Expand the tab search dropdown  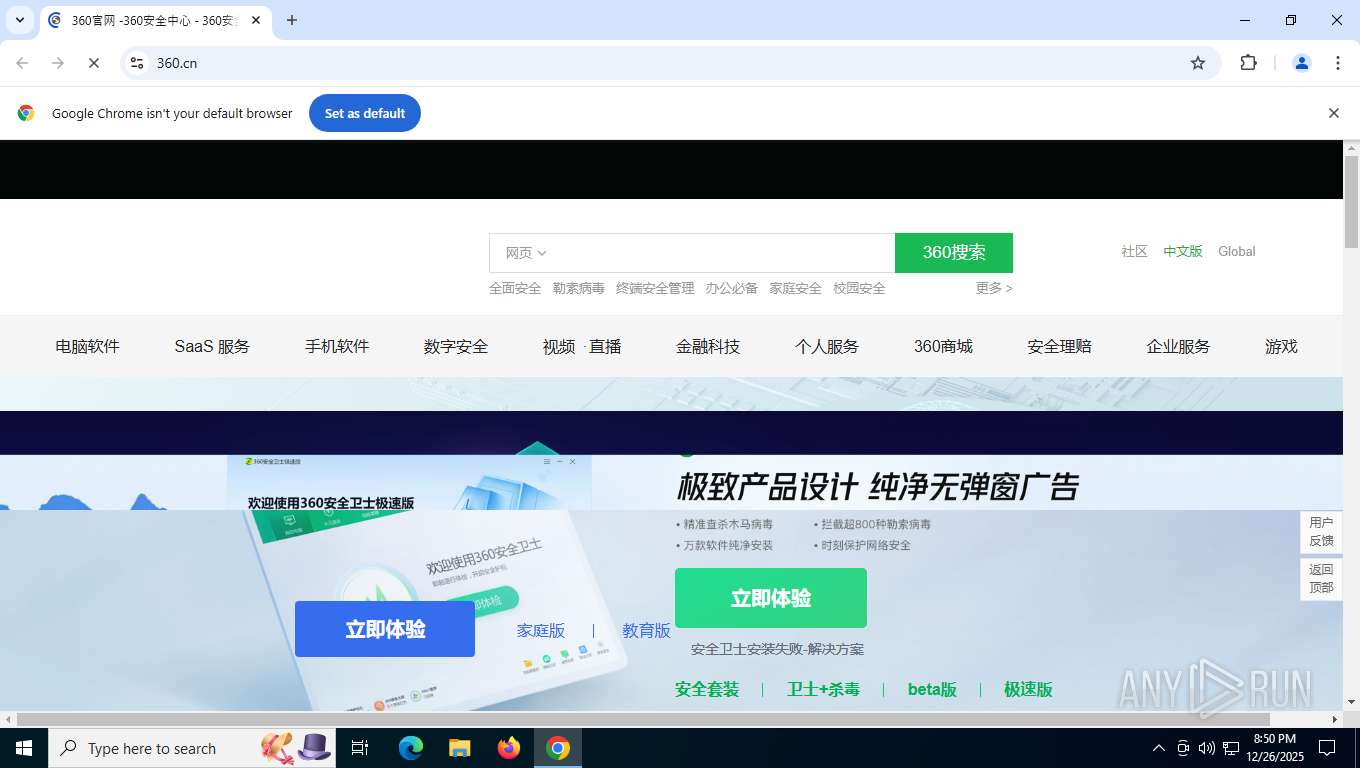[x=19, y=20]
